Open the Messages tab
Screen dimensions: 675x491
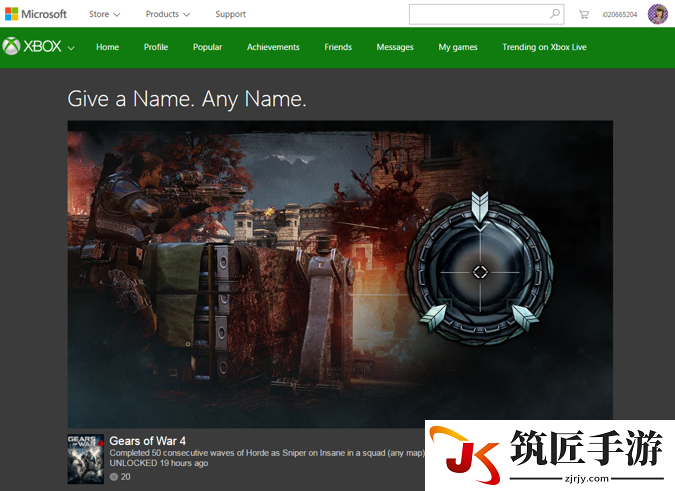pyautogui.click(x=395, y=47)
